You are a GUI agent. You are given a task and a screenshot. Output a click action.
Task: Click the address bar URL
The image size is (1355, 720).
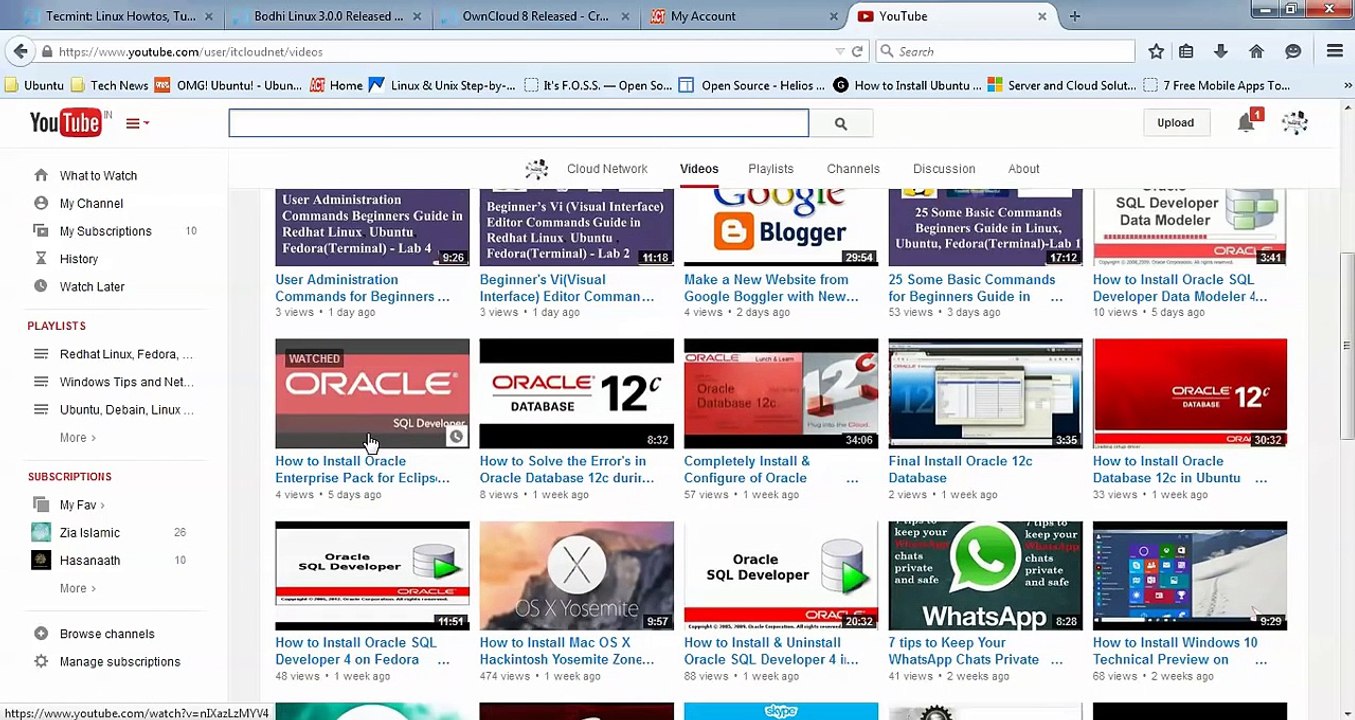click(x=190, y=51)
